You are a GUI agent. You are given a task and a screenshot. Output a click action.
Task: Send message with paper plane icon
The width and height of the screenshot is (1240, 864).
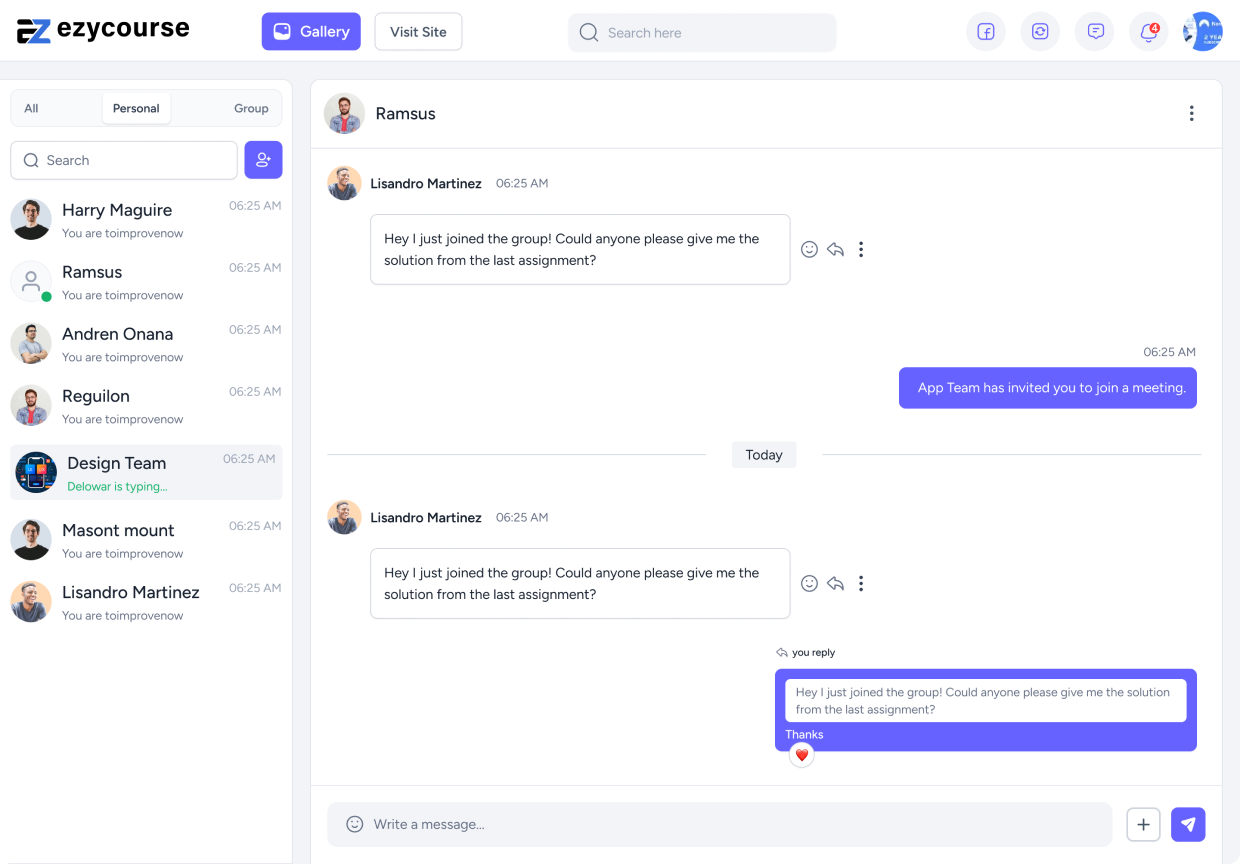tap(1188, 824)
